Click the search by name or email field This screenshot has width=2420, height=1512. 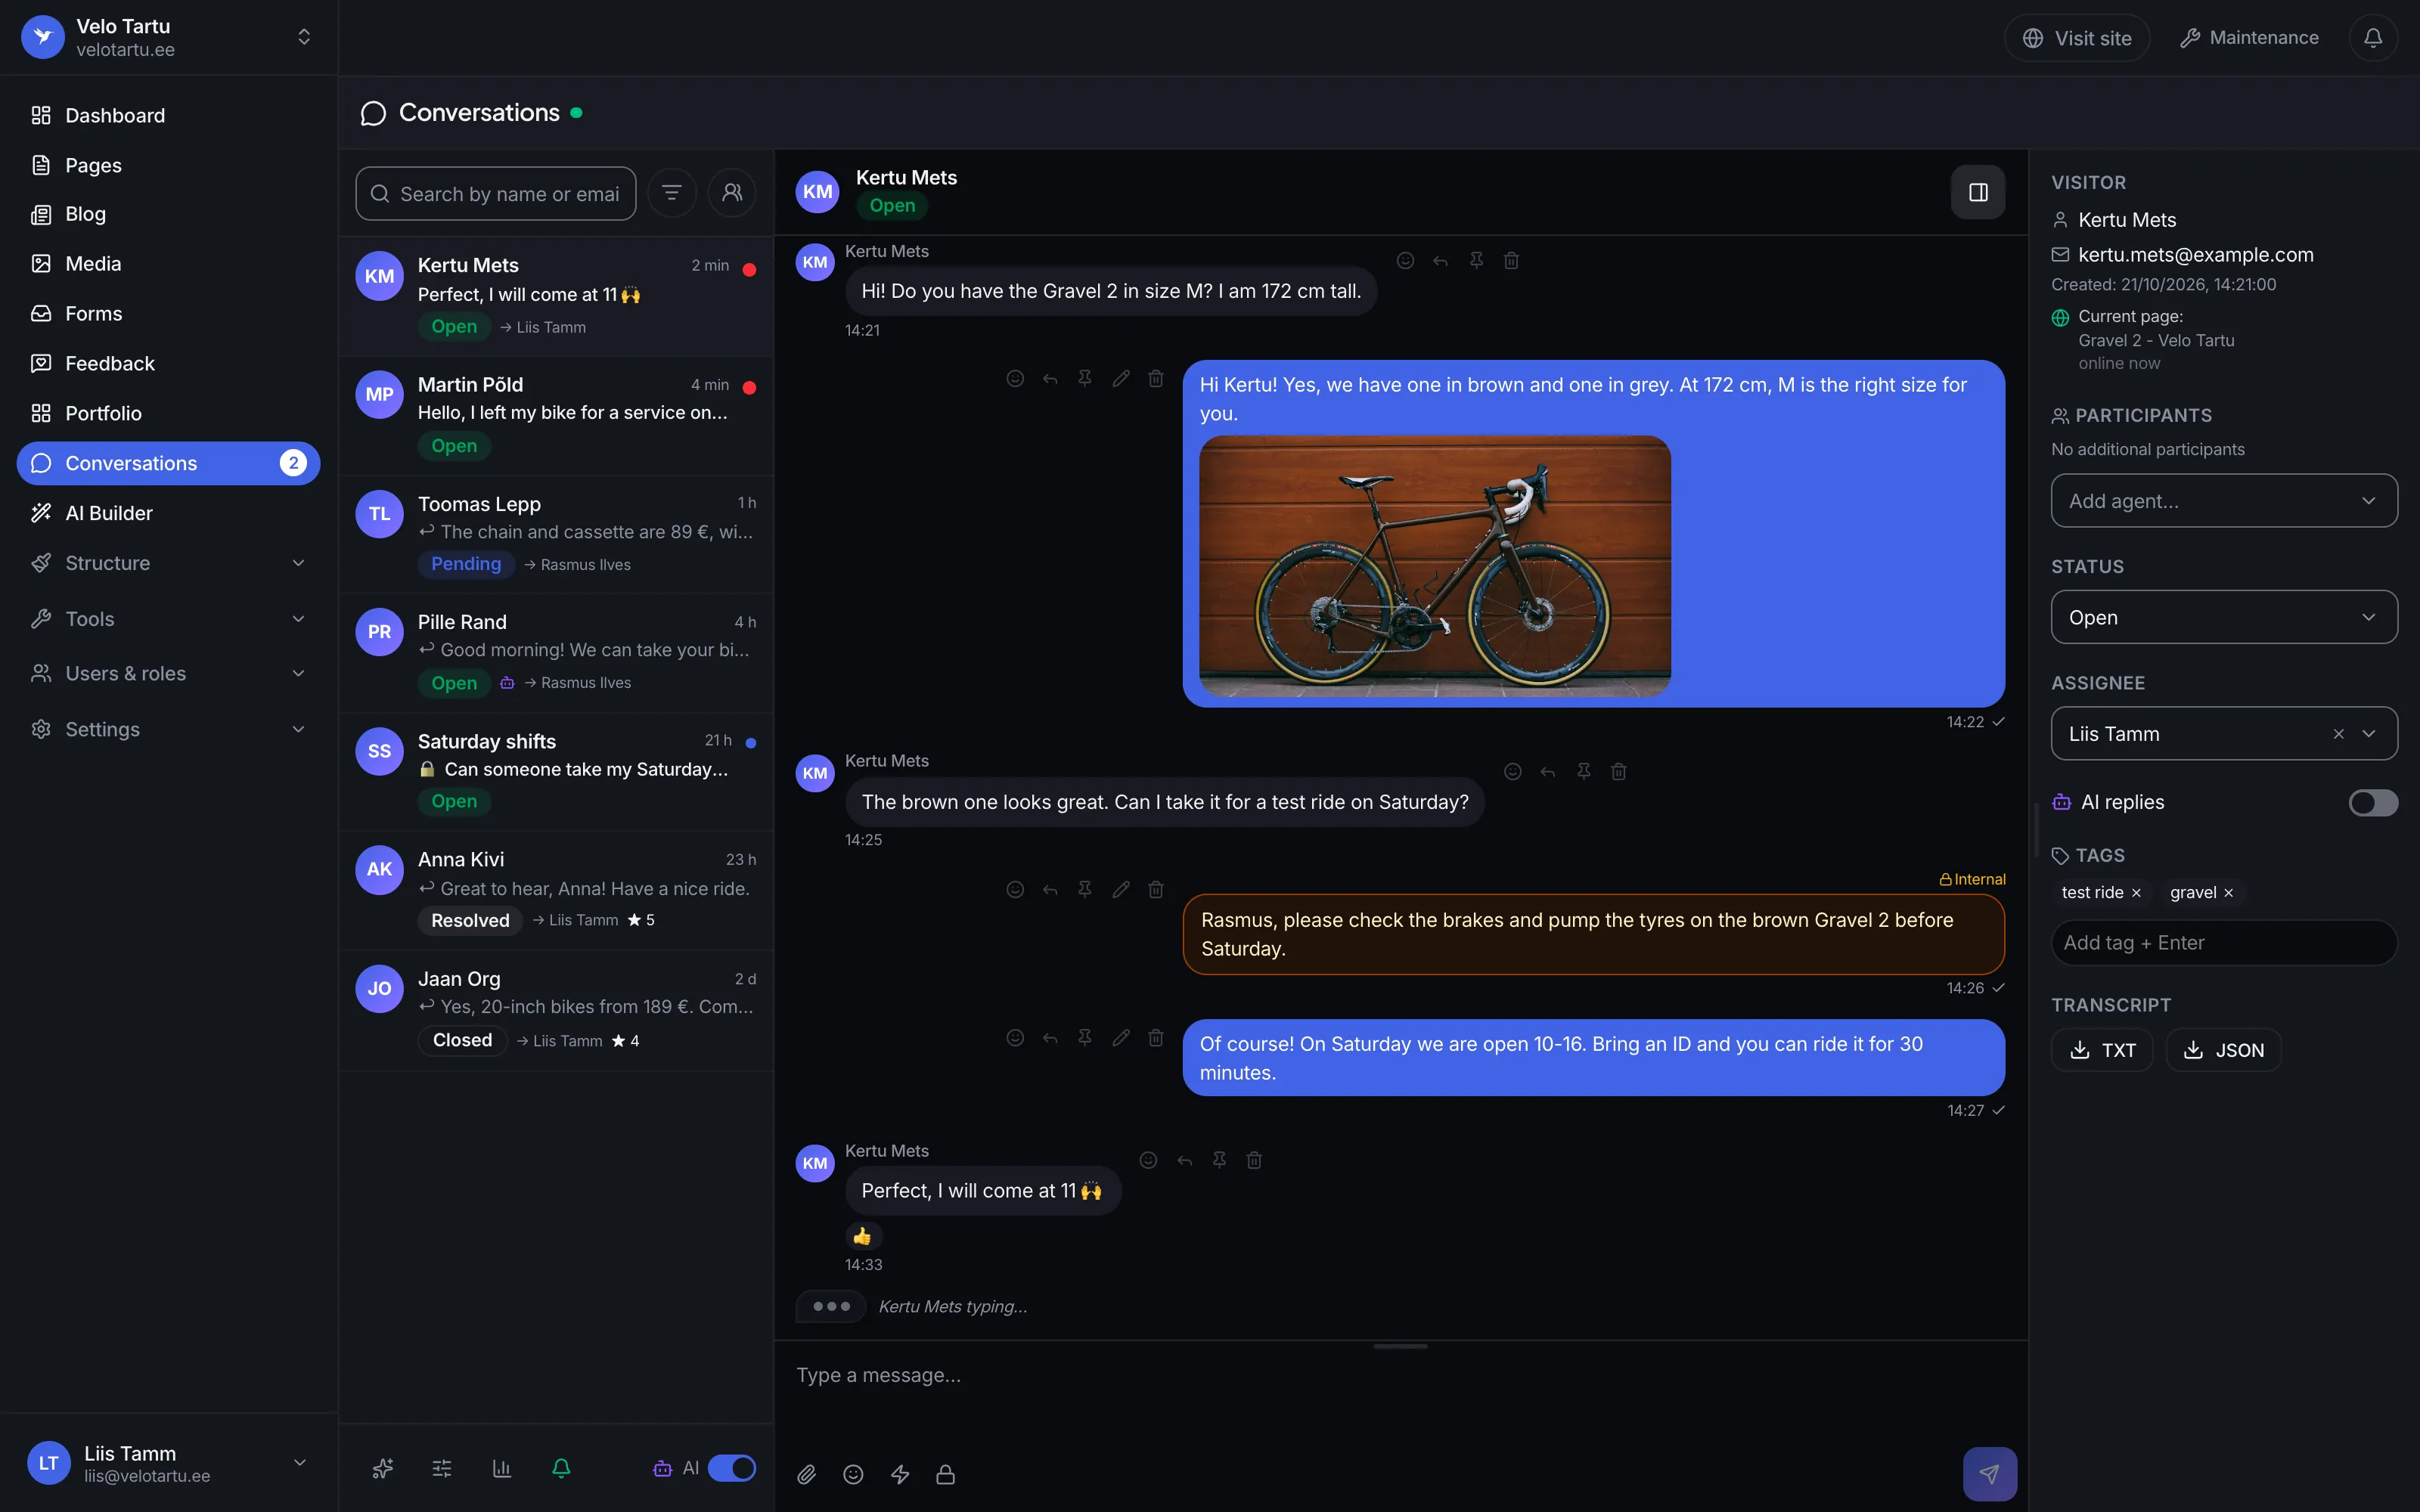(x=496, y=193)
